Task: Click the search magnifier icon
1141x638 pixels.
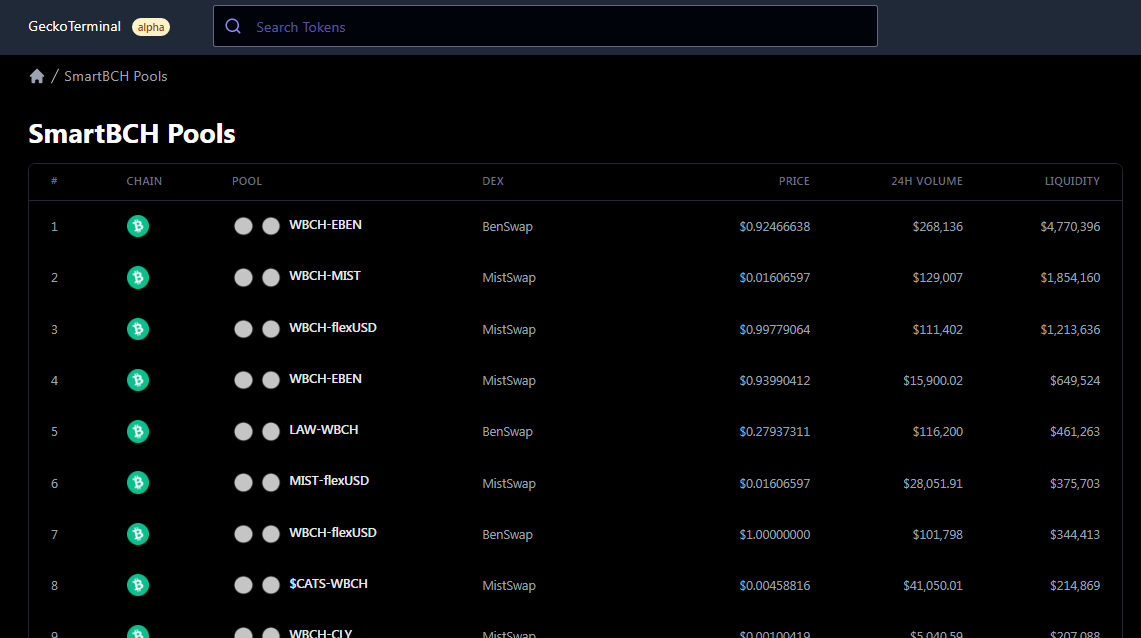Action: pos(233,26)
